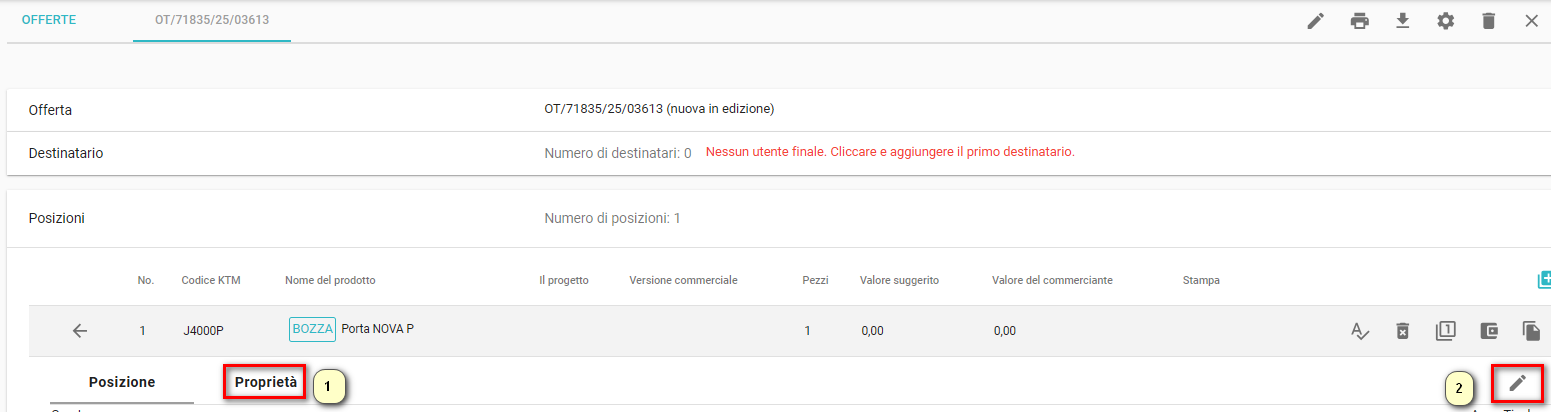Collapse position row using the back arrow

click(x=80, y=331)
